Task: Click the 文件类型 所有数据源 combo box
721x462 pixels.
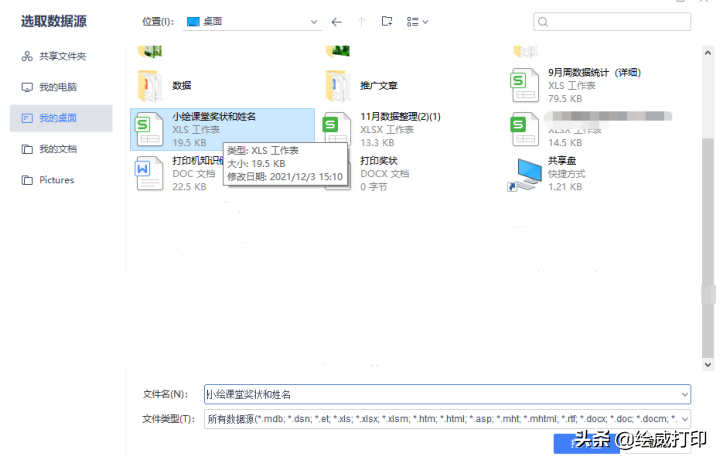Action: pos(447,419)
